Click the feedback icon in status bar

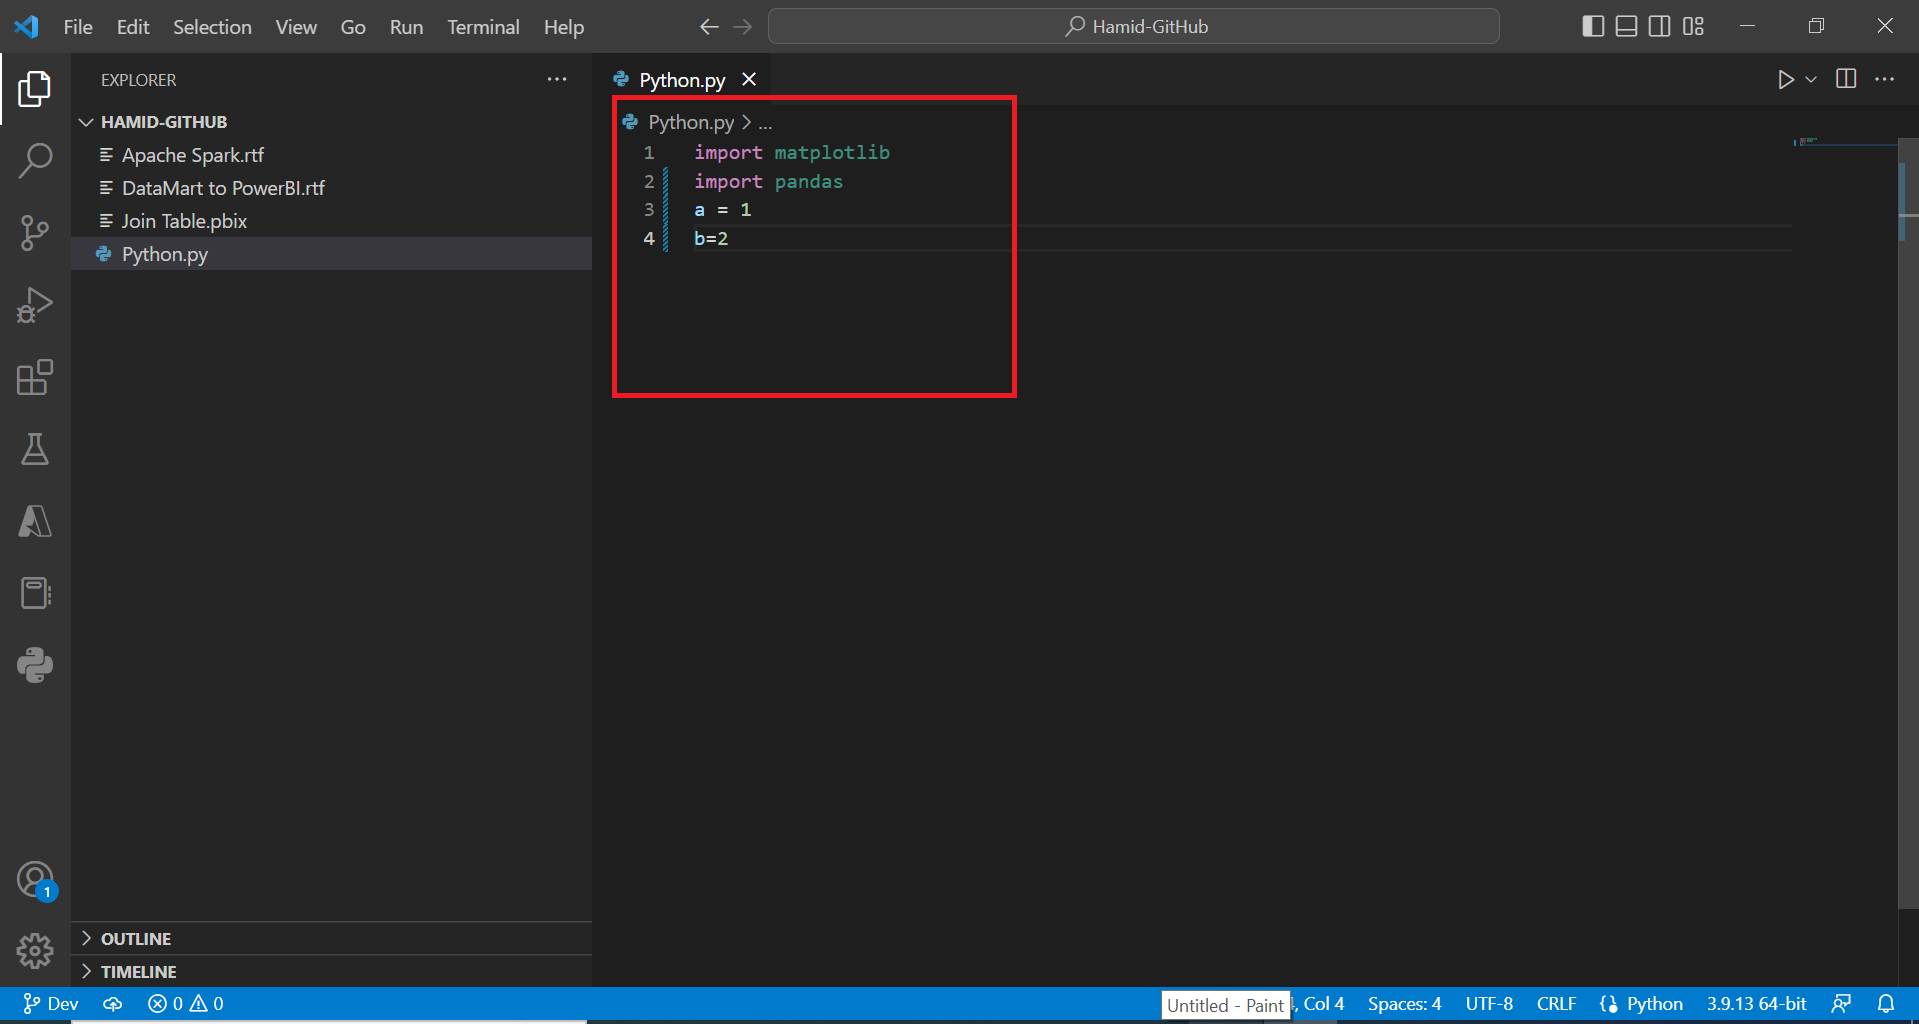pos(1841,1004)
